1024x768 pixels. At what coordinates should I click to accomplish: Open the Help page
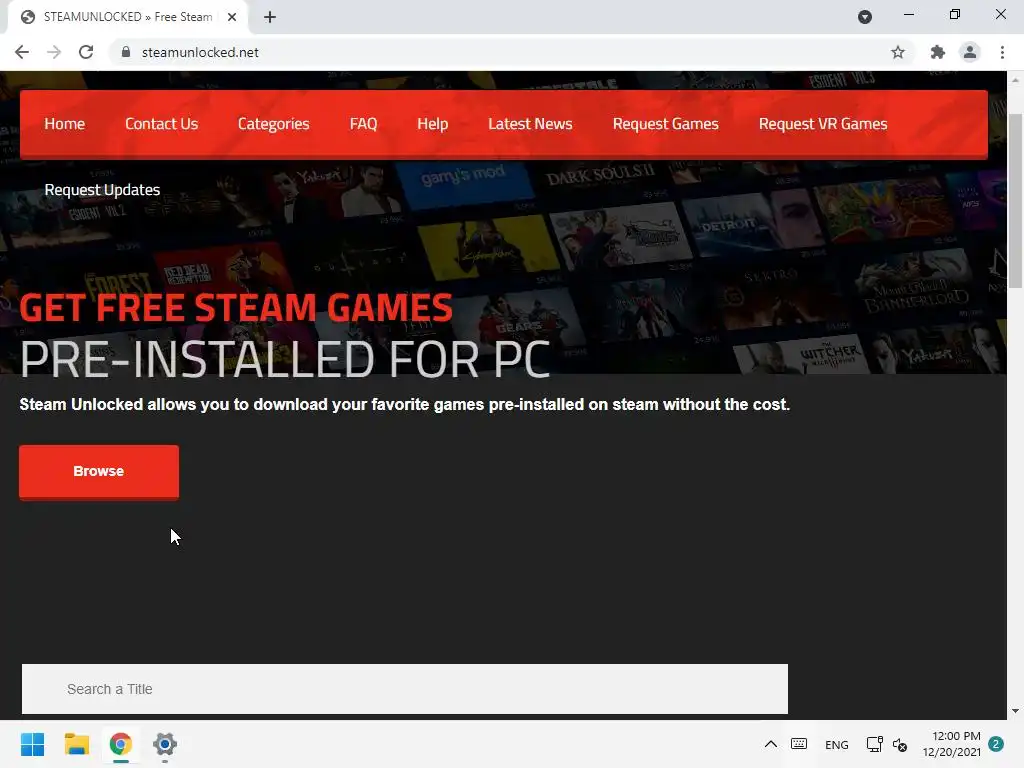point(432,124)
